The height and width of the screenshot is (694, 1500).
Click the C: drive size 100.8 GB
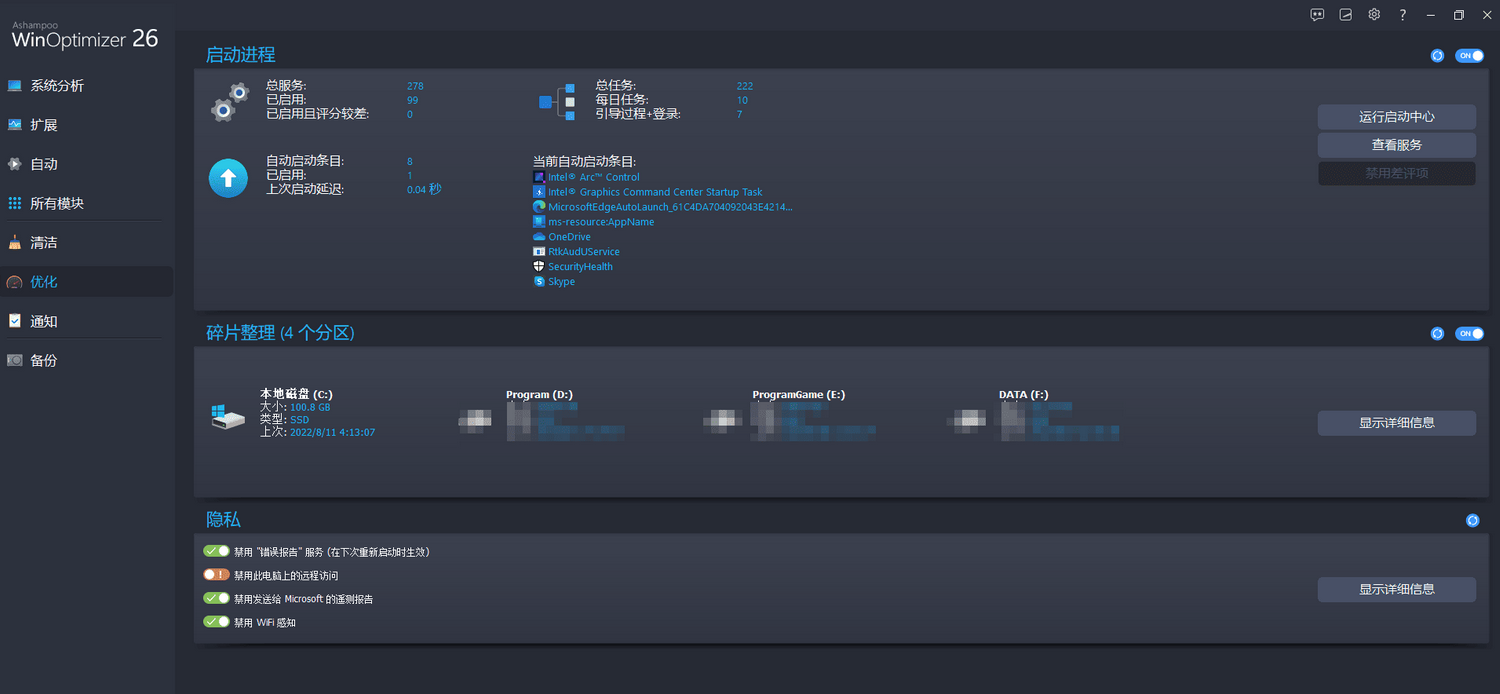[x=310, y=408]
